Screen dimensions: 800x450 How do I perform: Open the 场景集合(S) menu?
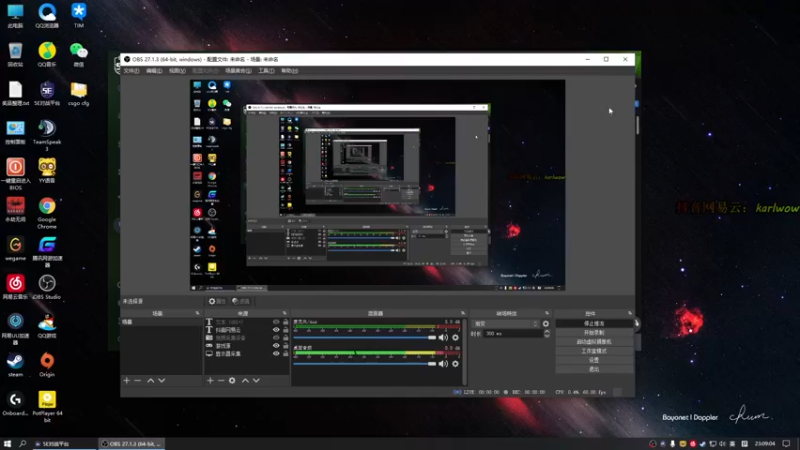(238, 71)
